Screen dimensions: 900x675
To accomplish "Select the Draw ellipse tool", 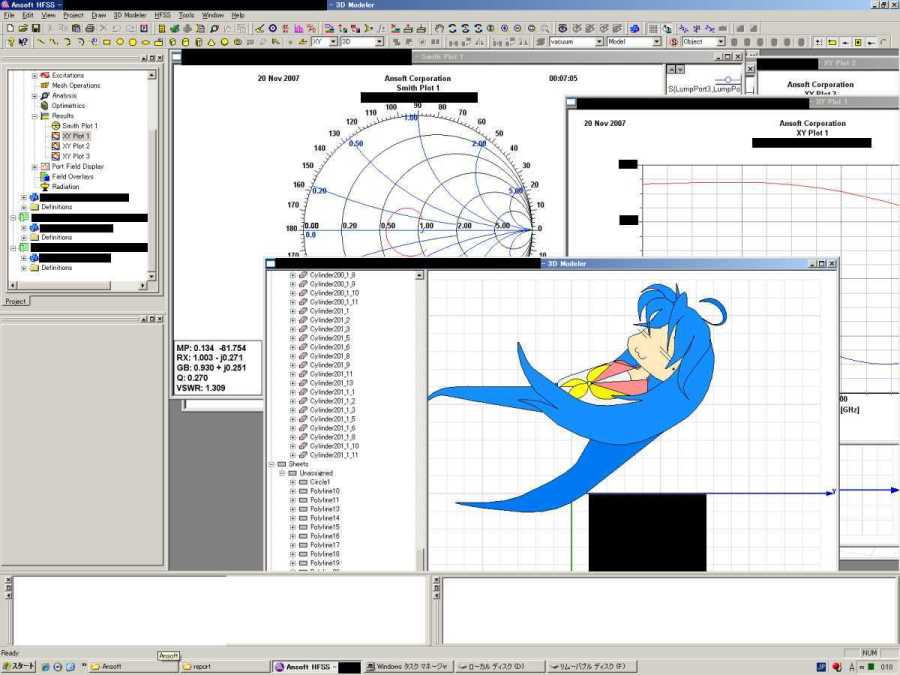I will click(x=146, y=42).
